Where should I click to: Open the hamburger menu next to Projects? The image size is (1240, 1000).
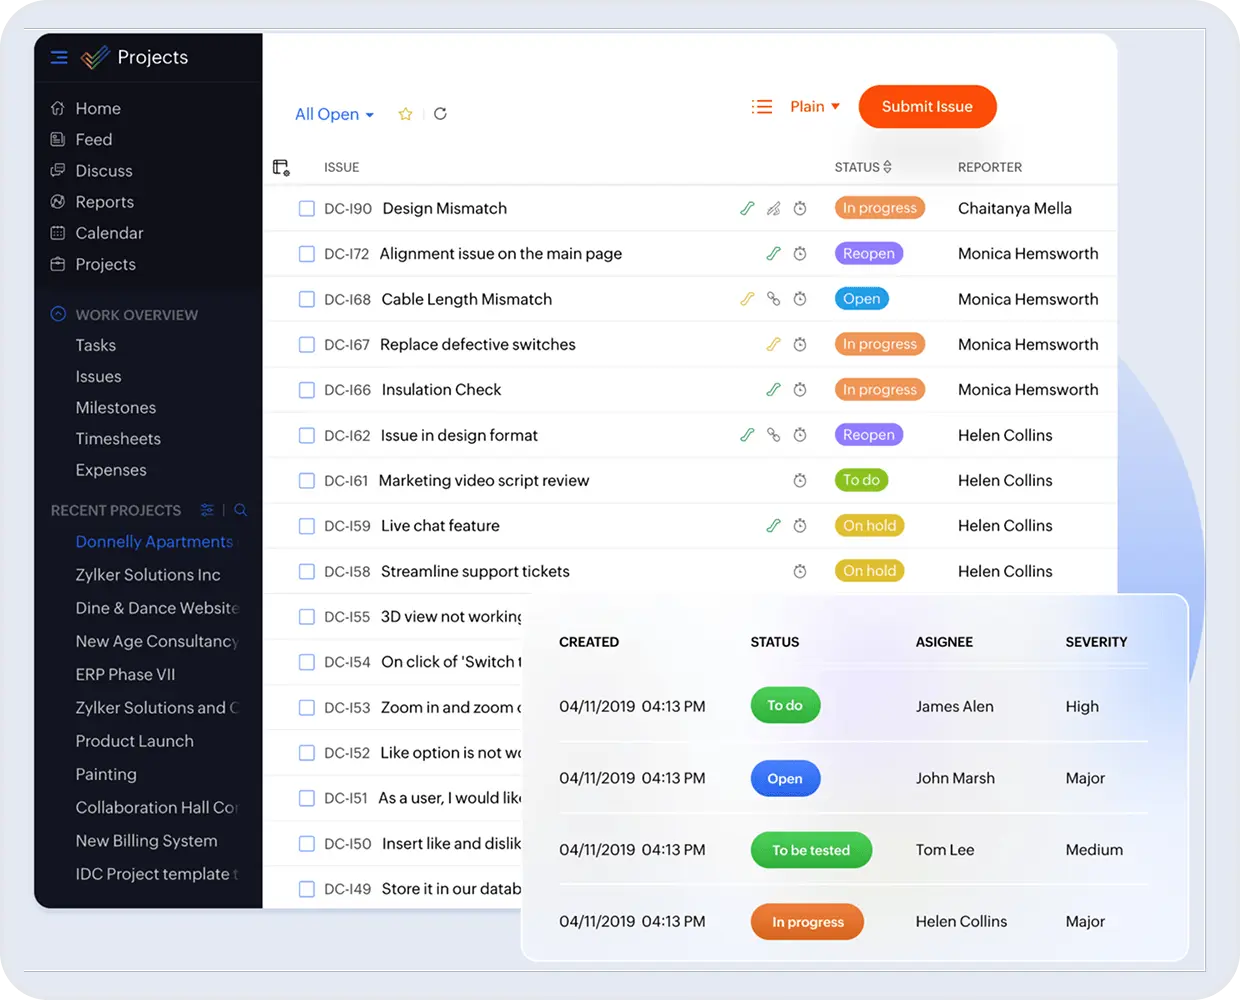point(59,57)
